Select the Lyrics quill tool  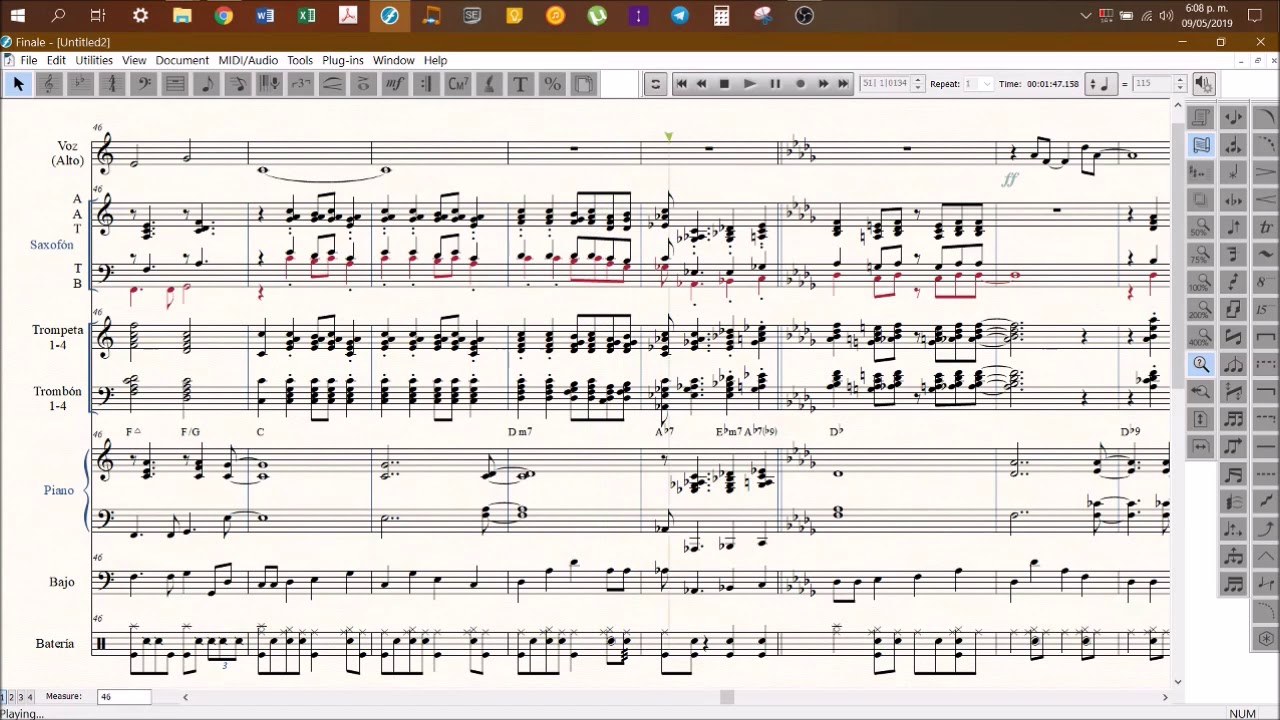click(489, 84)
